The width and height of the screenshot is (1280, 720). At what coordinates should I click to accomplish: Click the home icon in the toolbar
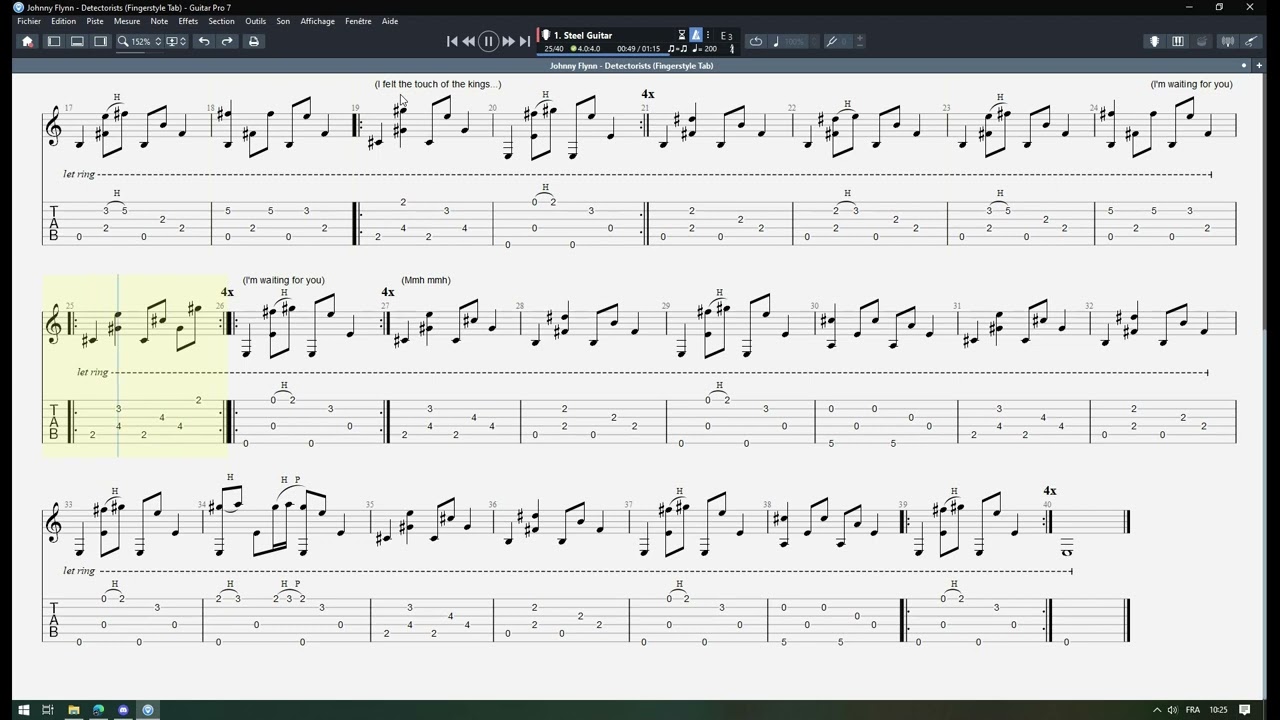point(27,41)
